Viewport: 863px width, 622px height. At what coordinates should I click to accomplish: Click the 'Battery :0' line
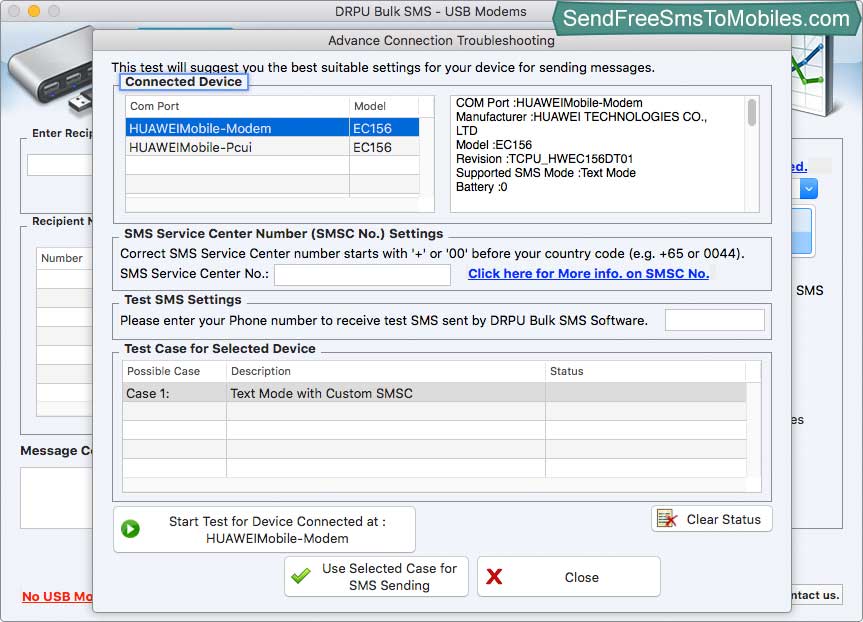pos(482,187)
